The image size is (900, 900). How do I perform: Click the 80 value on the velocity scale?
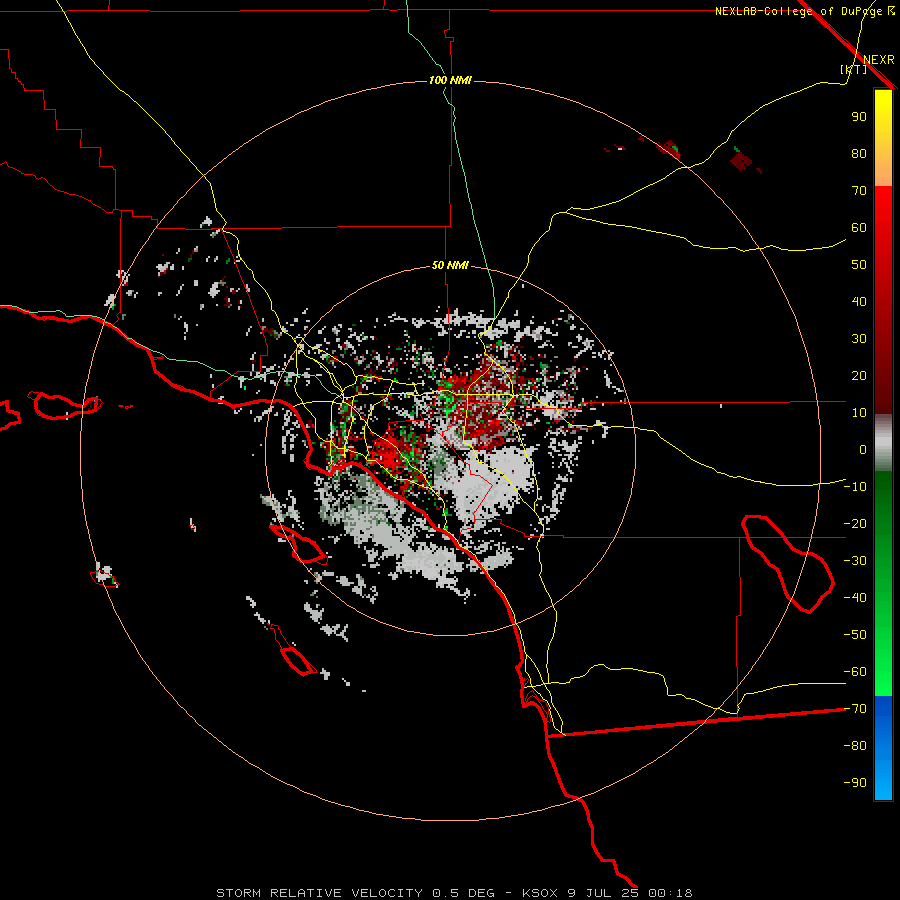pyautogui.click(x=859, y=153)
